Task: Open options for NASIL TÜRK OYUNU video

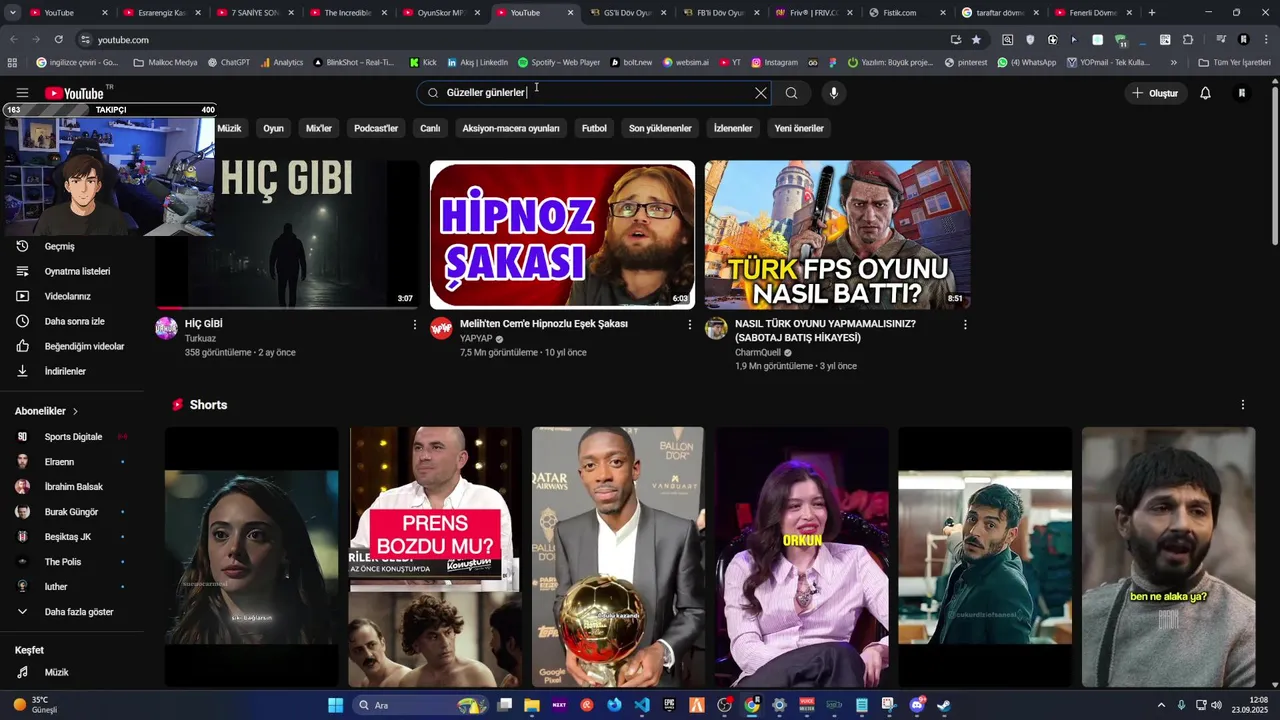Action: pyautogui.click(x=965, y=325)
